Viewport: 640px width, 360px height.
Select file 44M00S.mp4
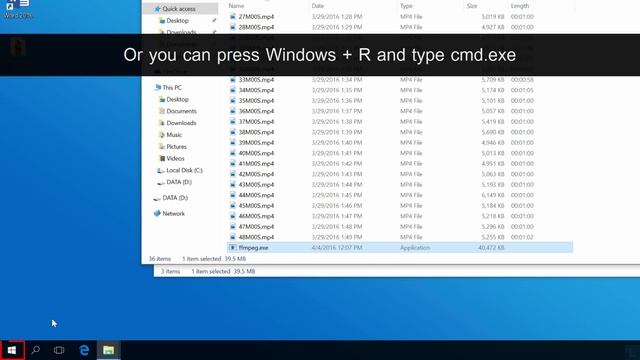(256, 195)
